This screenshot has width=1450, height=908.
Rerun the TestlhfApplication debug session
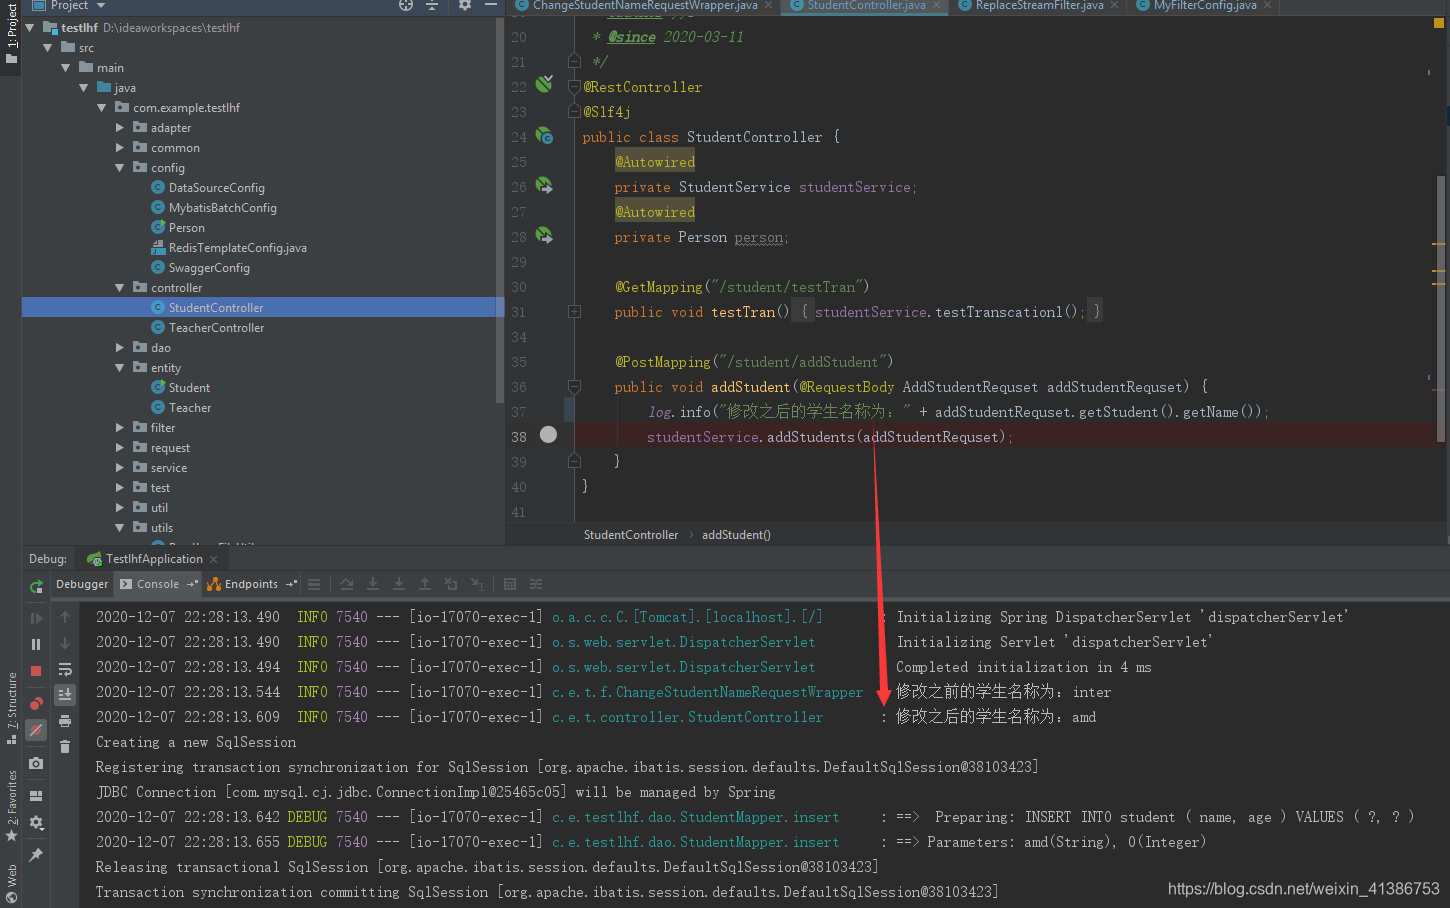pyautogui.click(x=36, y=584)
